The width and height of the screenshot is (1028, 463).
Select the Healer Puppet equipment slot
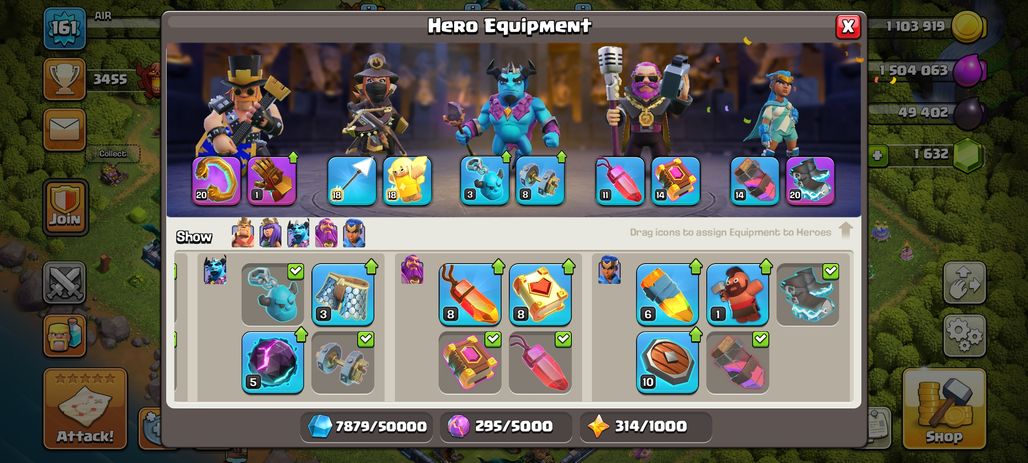click(x=407, y=181)
